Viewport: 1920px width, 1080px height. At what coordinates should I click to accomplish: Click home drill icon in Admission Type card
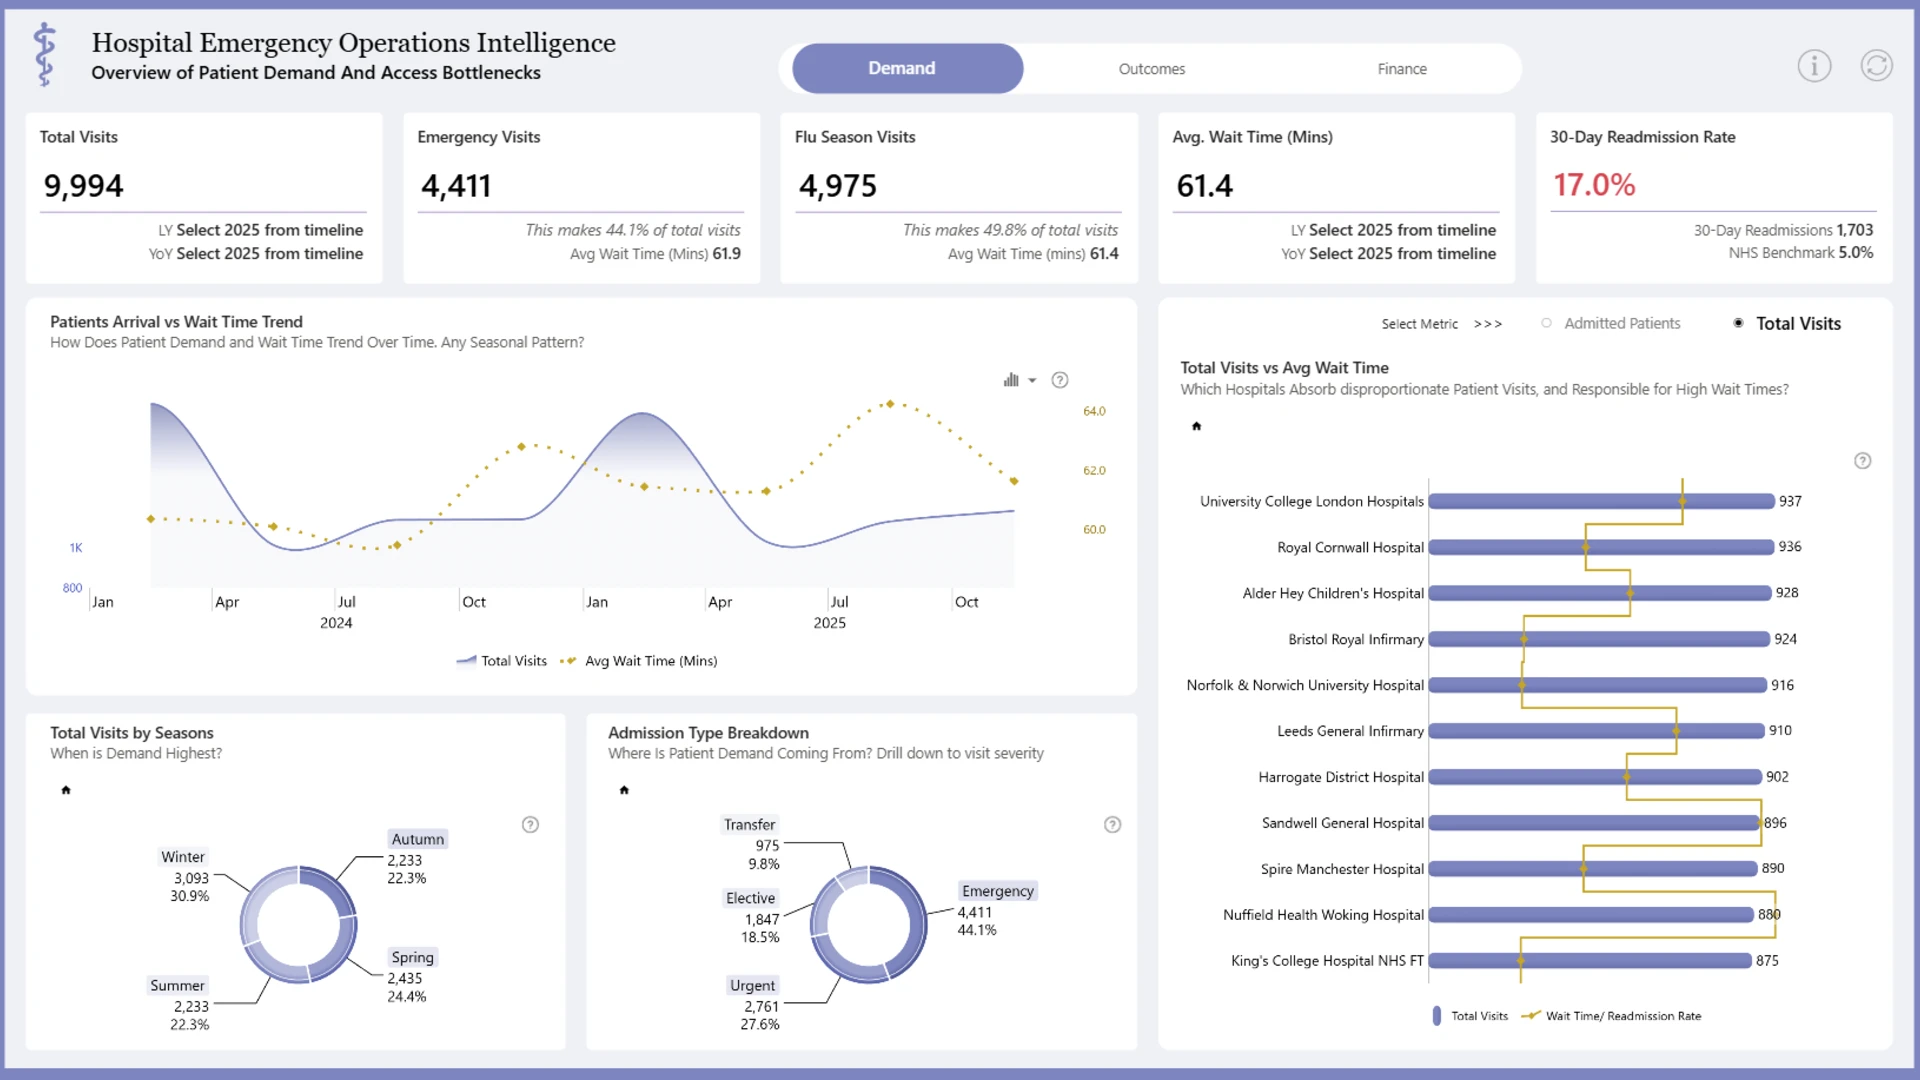point(624,790)
